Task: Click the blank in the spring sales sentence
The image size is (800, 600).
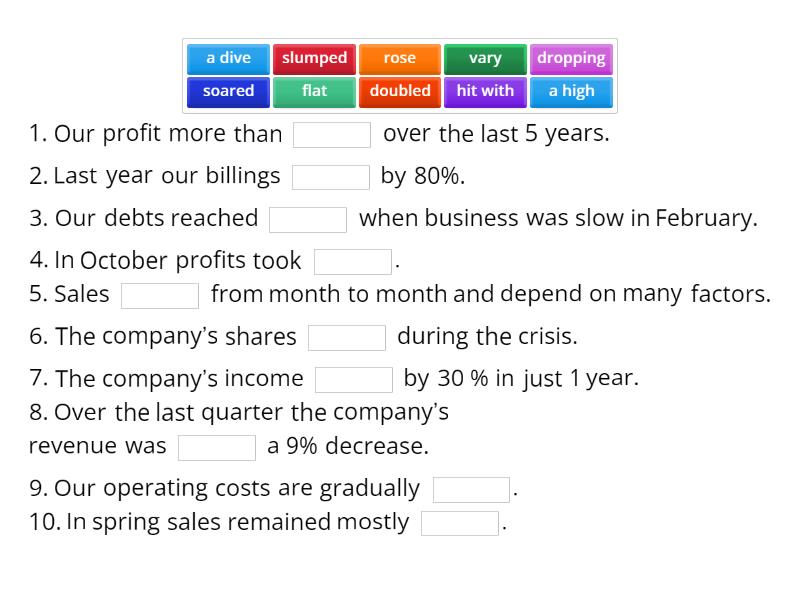Action: tap(460, 521)
